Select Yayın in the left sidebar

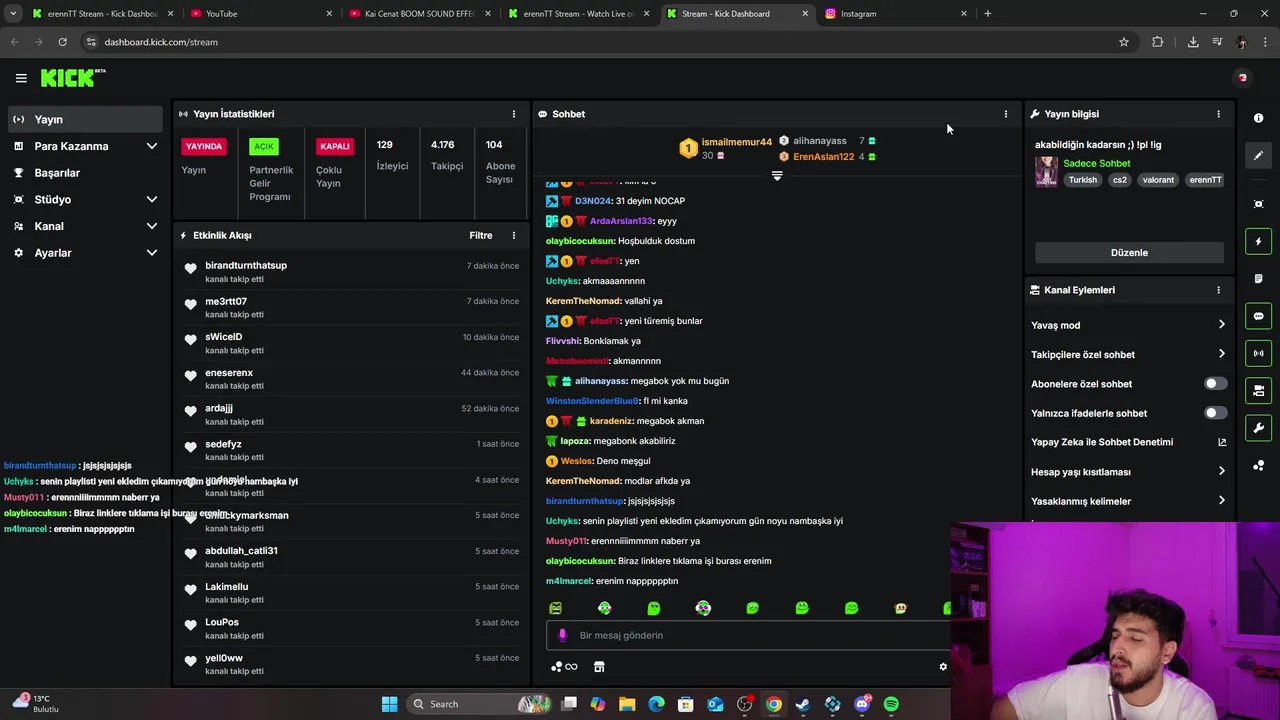point(86,119)
